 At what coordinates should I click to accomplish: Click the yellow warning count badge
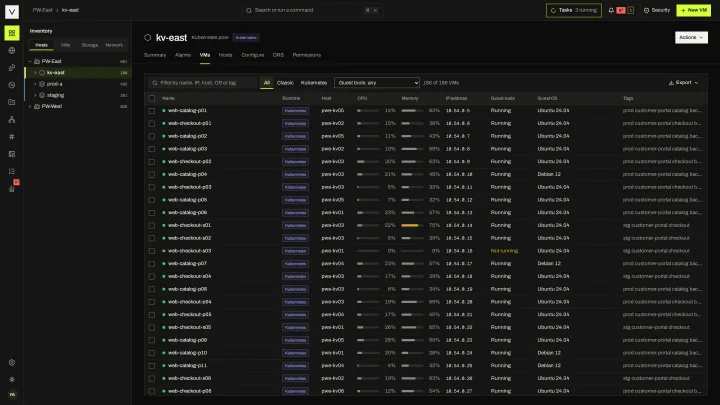point(630,10)
